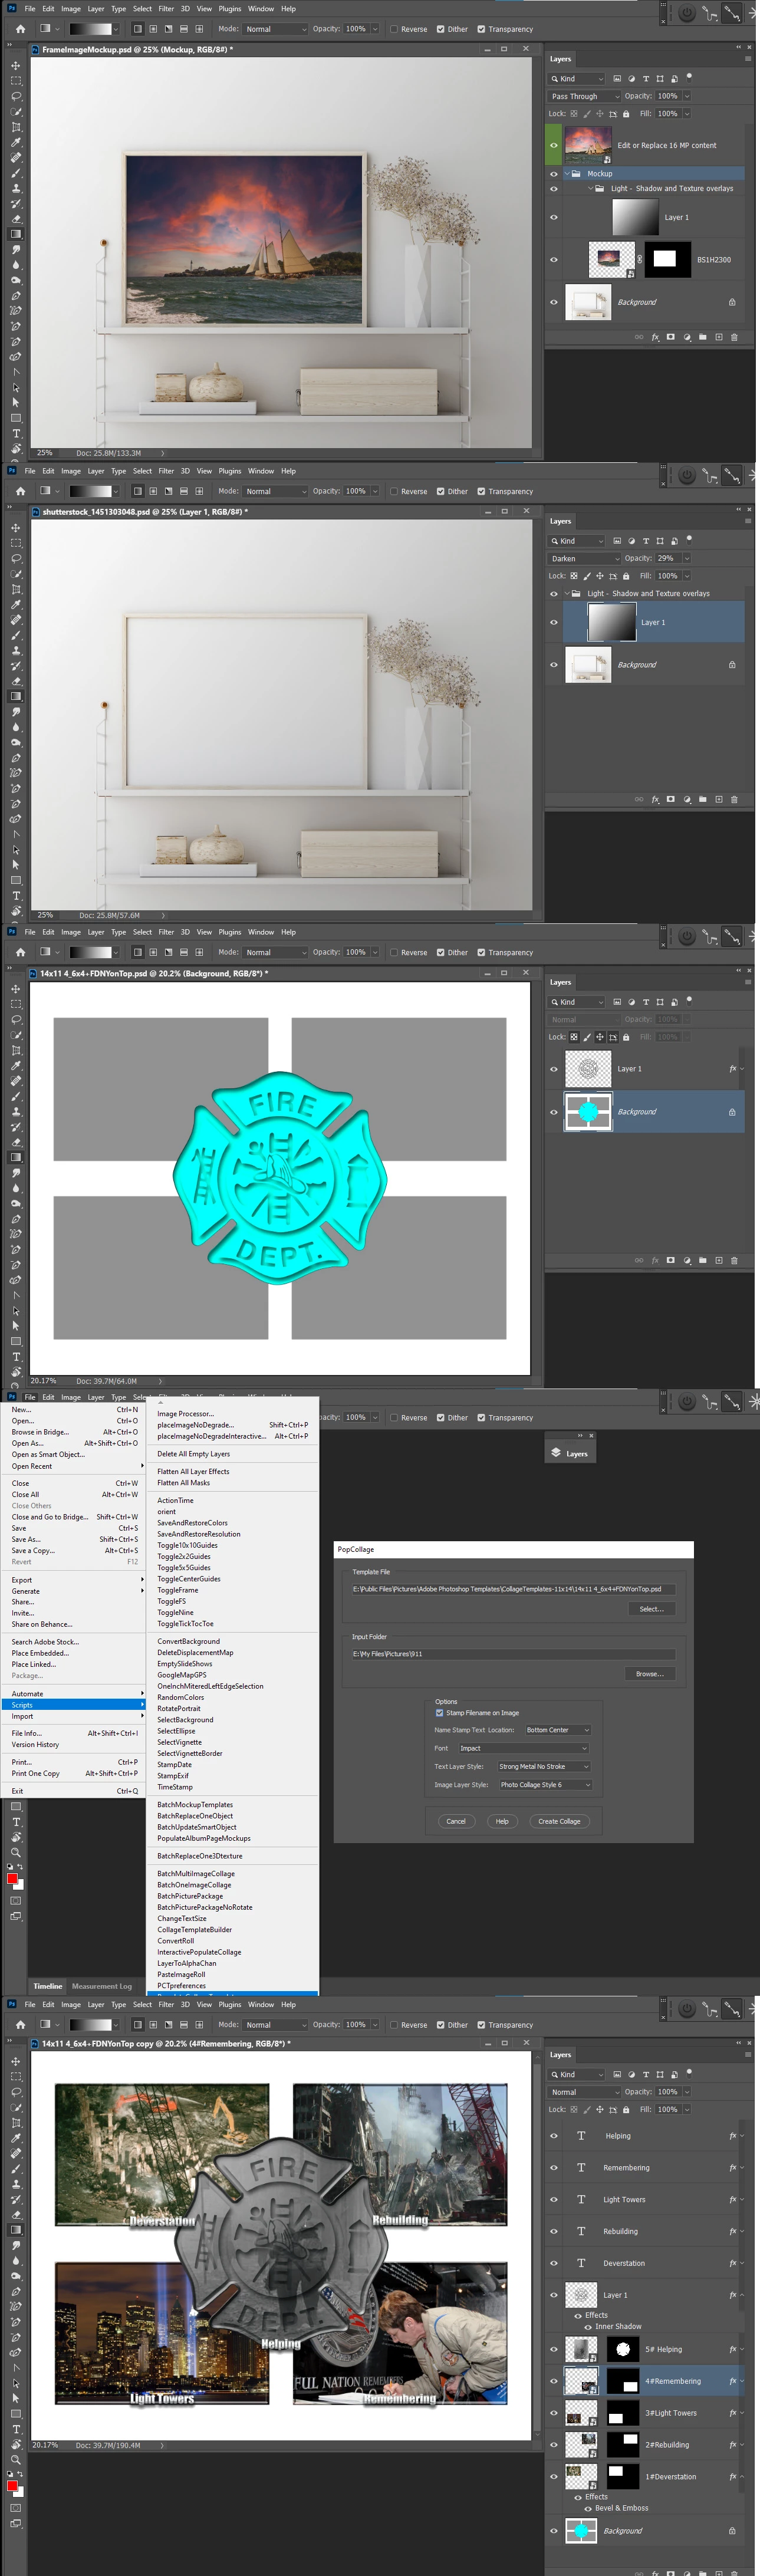Image resolution: width=760 pixels, height=2576 pixels.
Task: Open gradient Mode dropdown in FrameImageMockup window
Action: coord(276,29)
